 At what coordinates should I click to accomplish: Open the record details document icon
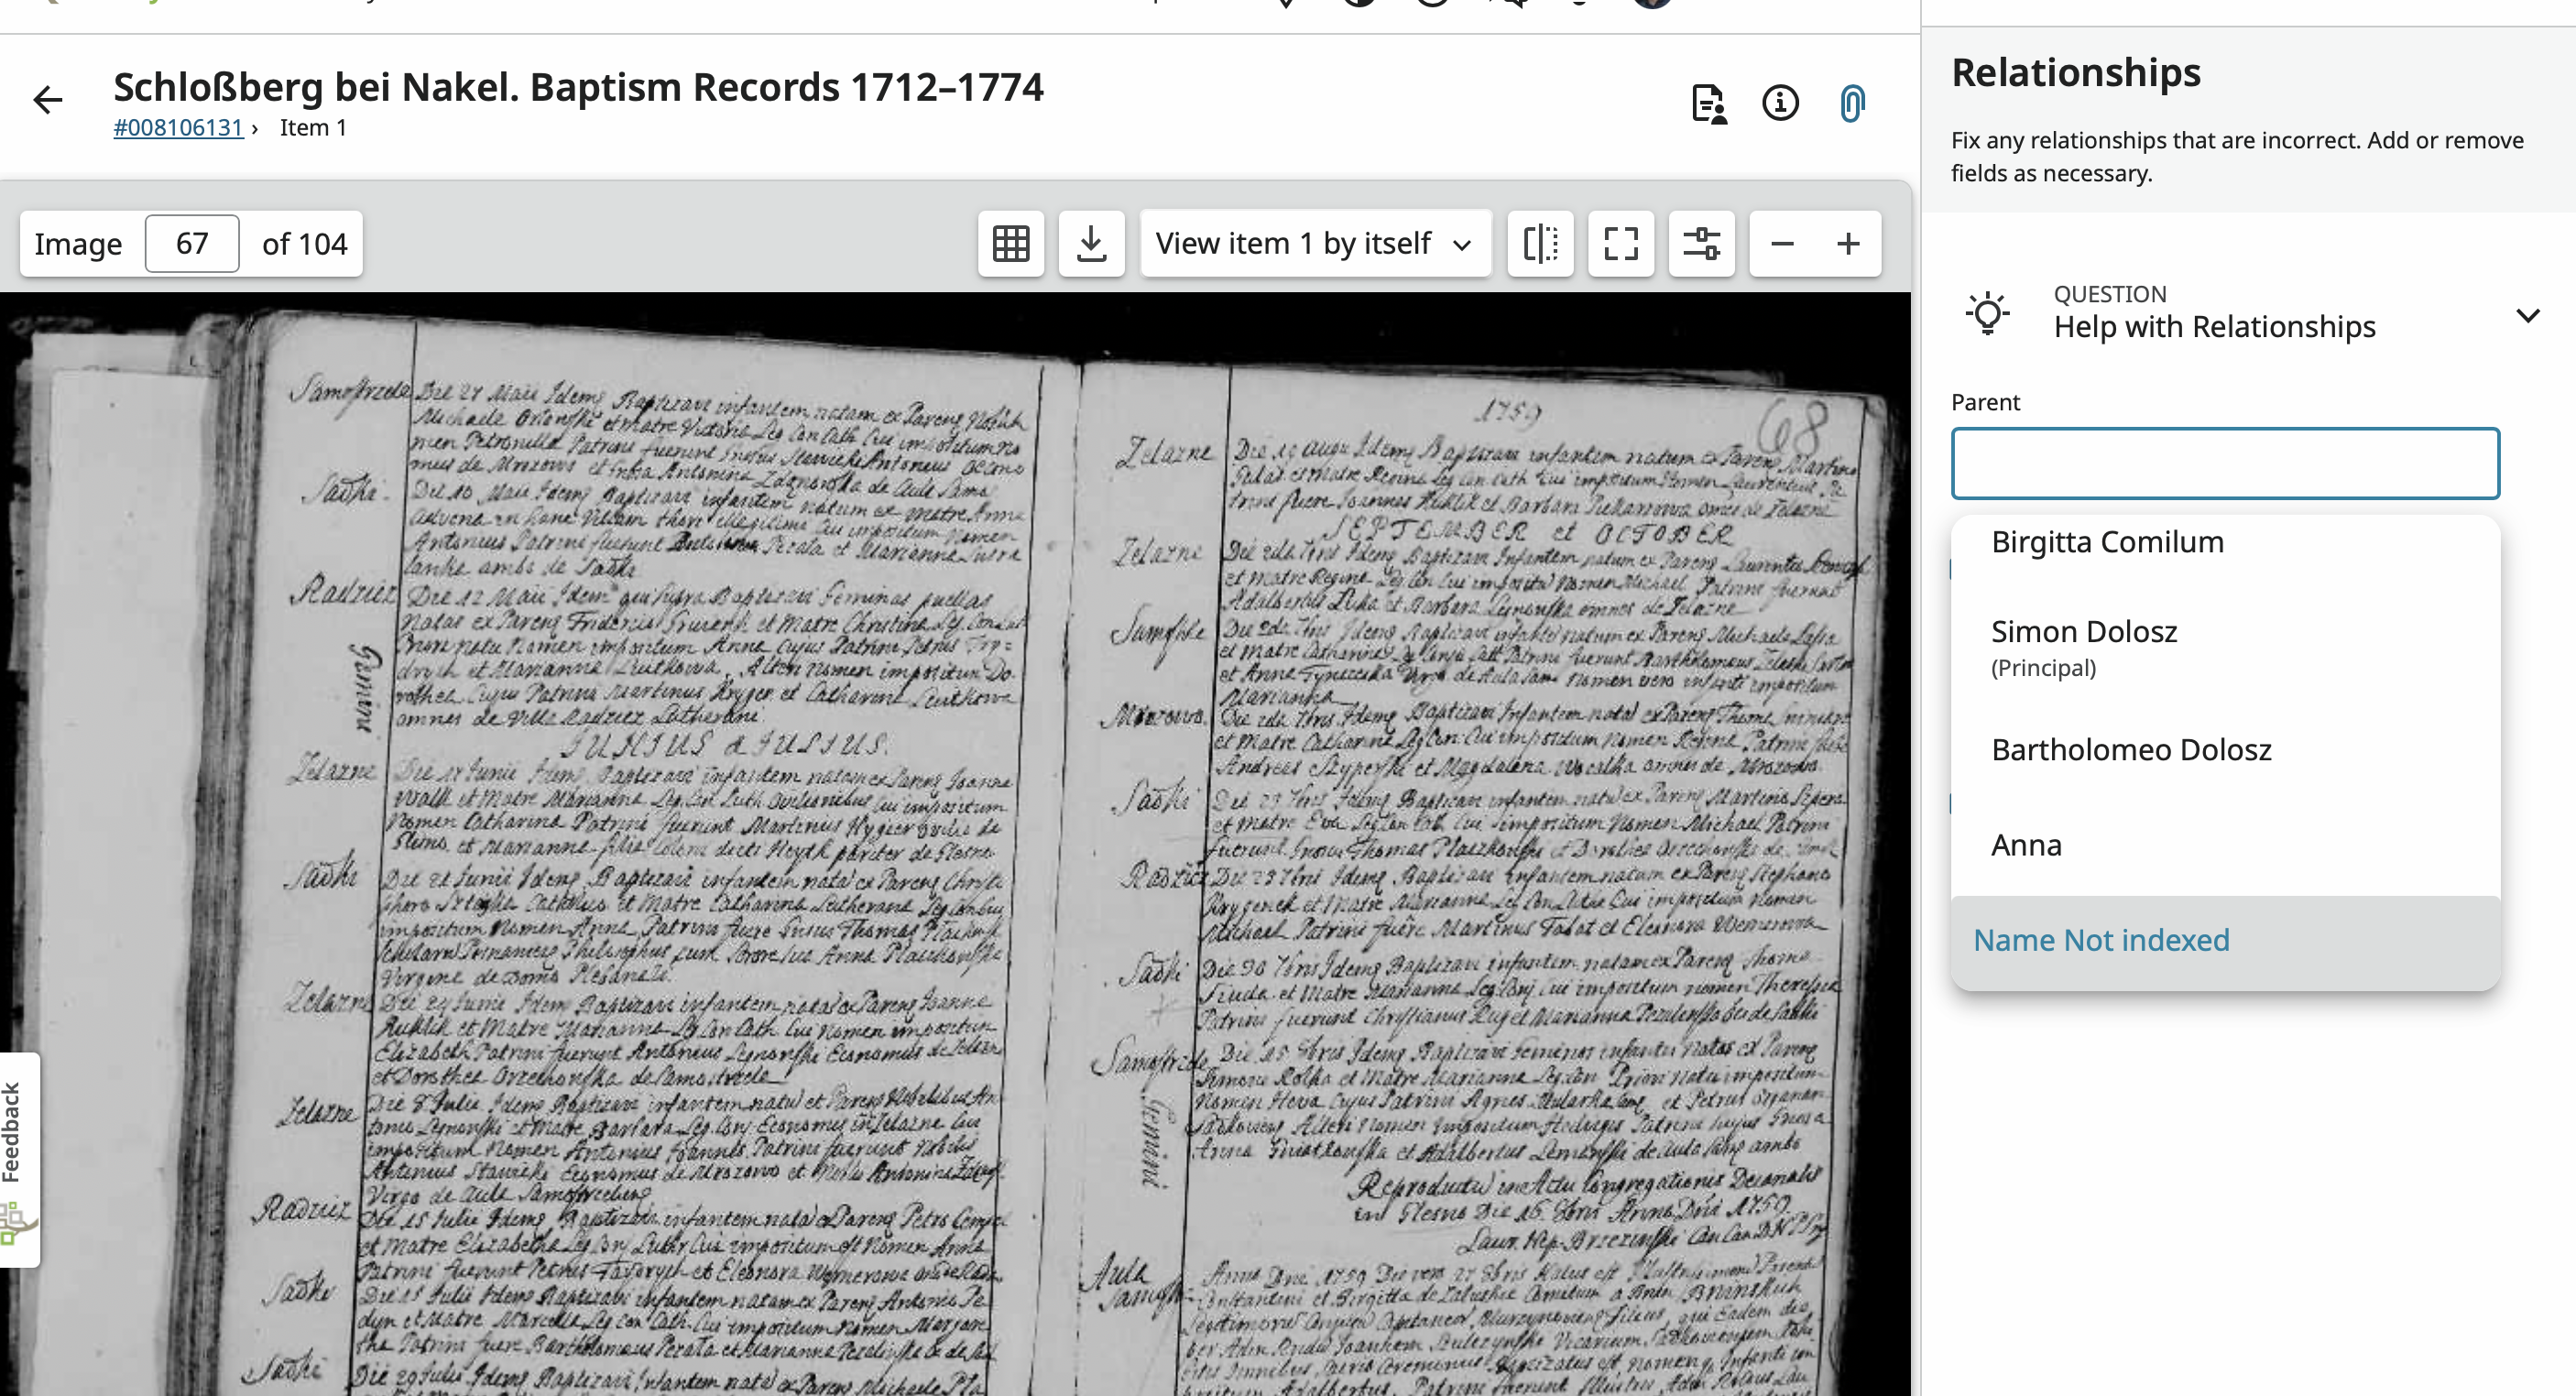pos(1708,103)
